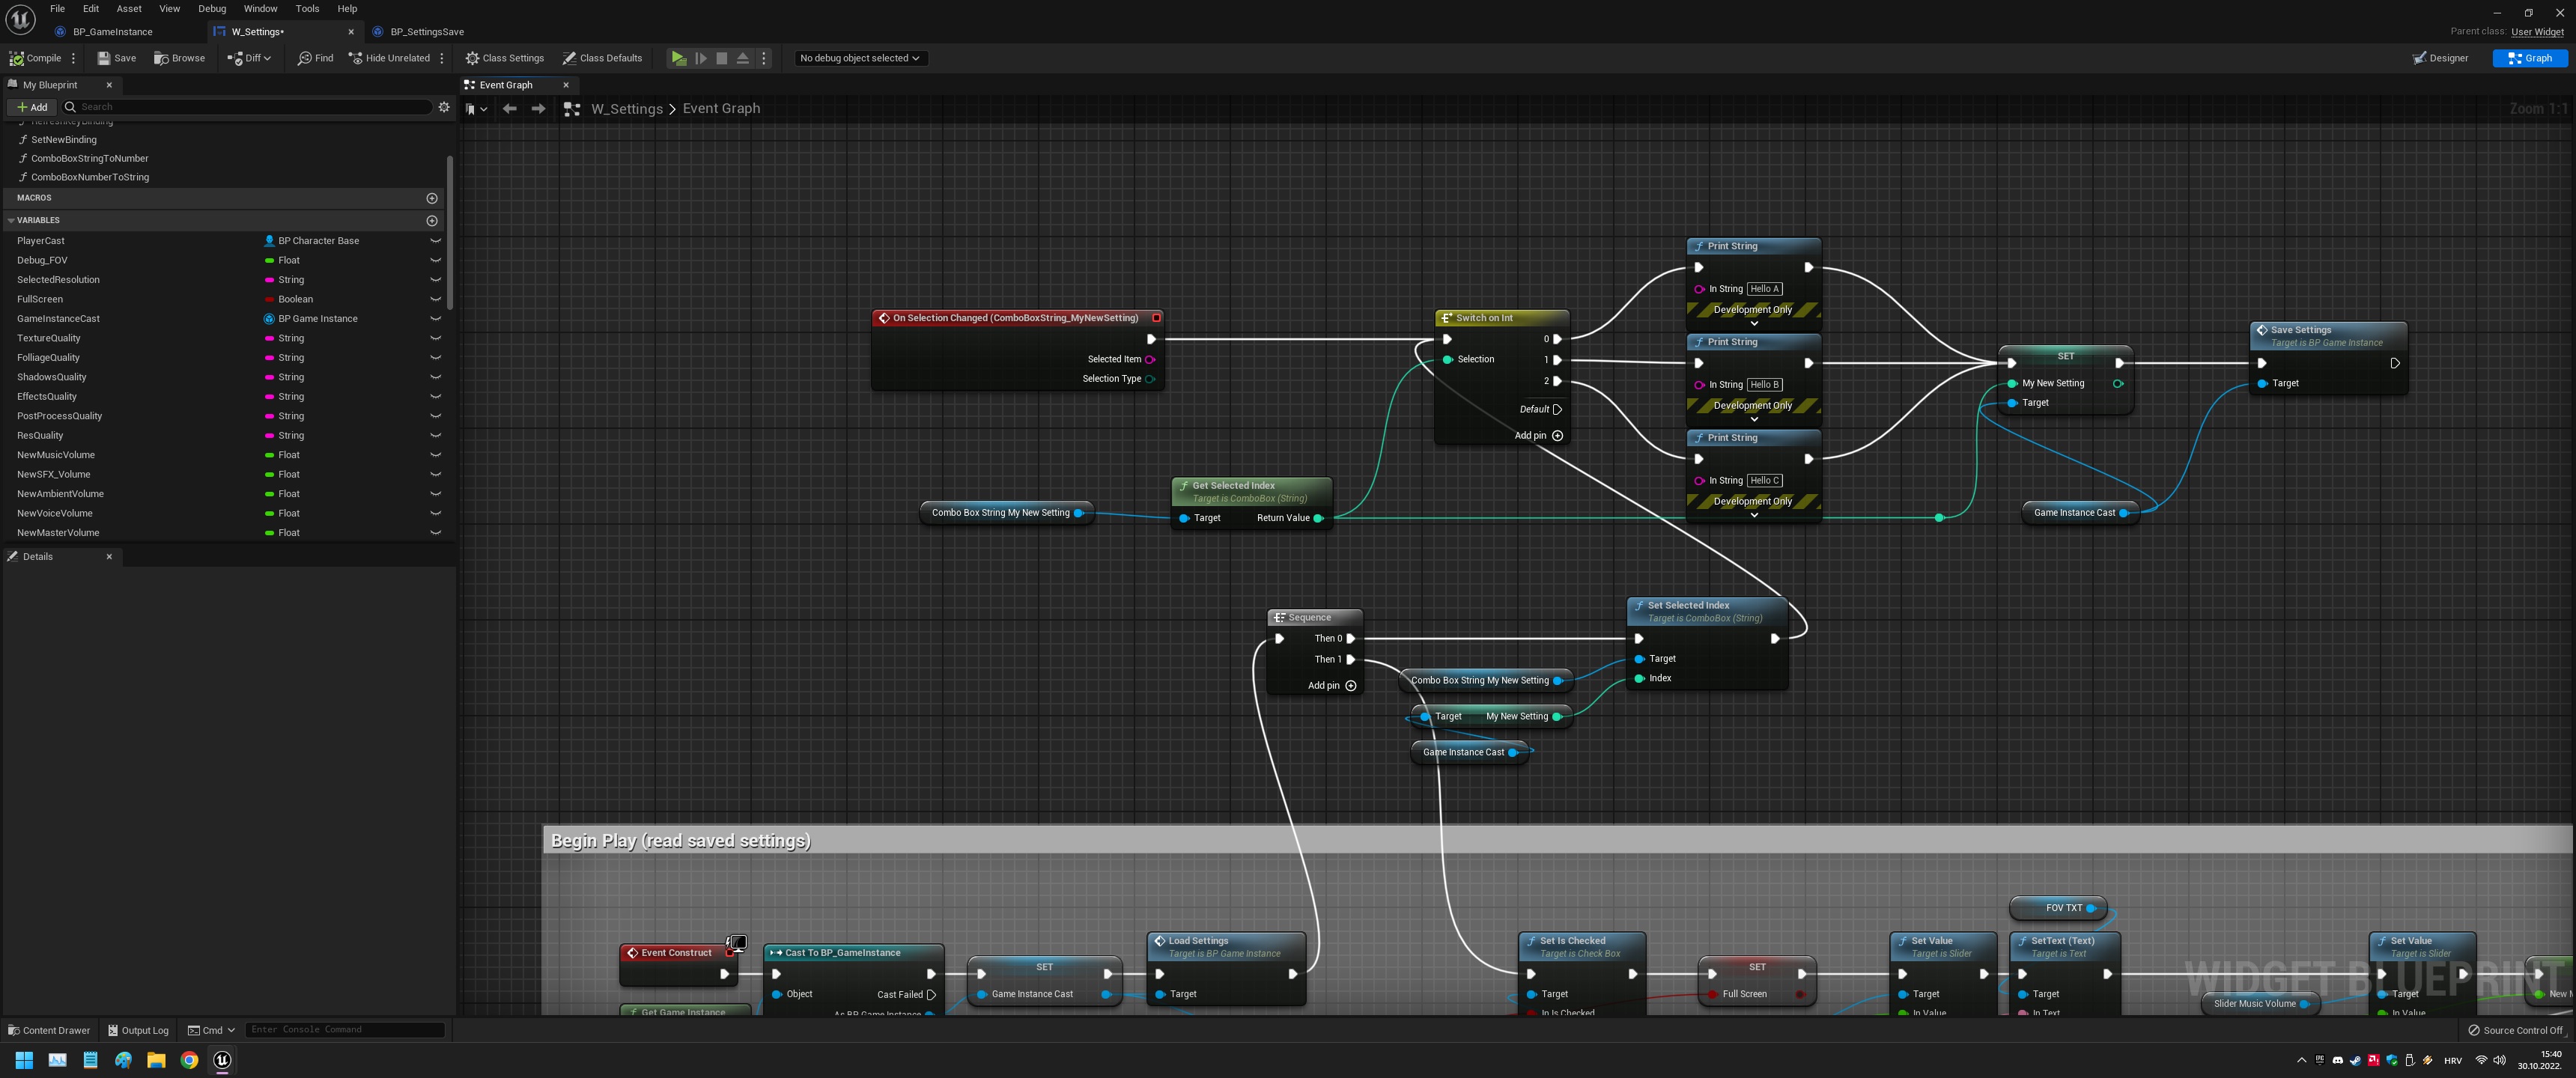Click the My Blueprint search field
The height and width of the screenshot is (1078, 2576).
tap(250, 107)
